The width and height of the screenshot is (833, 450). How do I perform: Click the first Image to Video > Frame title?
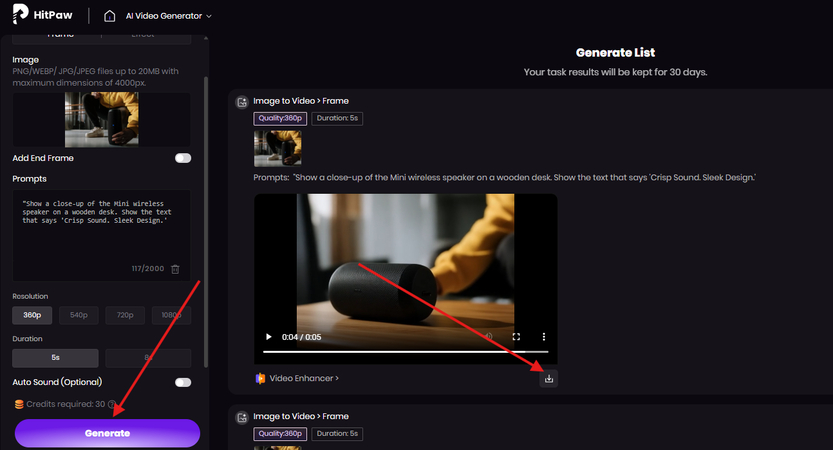pos(301,101)
